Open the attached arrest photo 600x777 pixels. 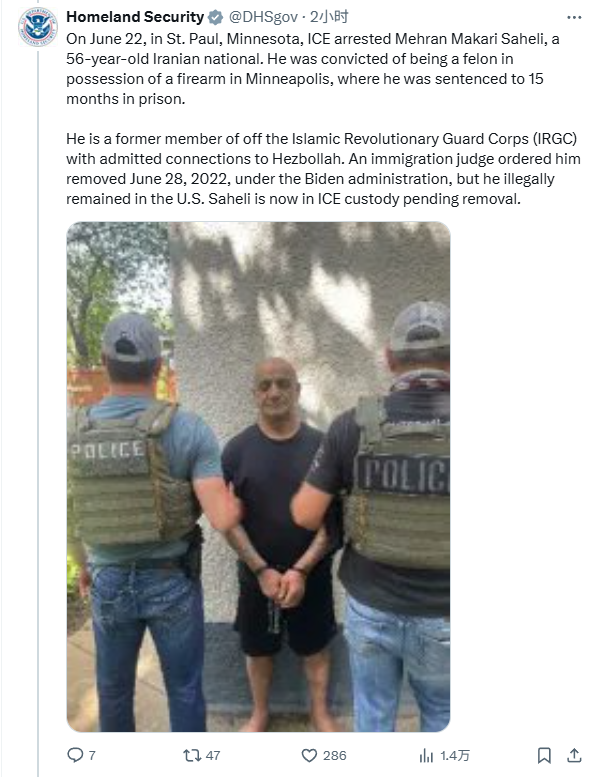(259, 477)
